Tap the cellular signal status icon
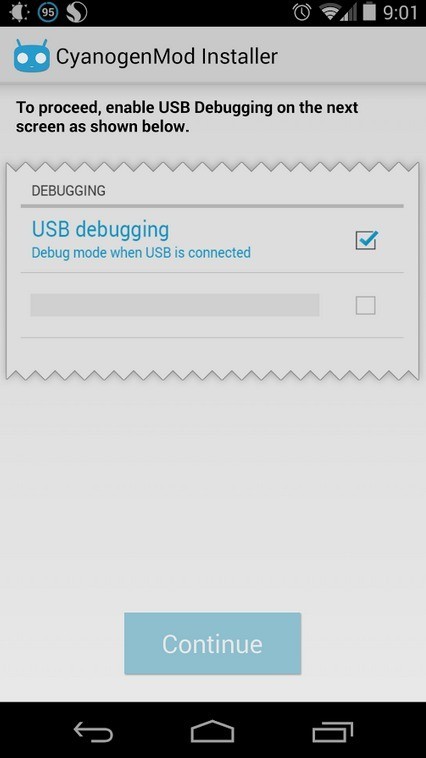Viewport: 426px width, 758px height. click(349, 13)
